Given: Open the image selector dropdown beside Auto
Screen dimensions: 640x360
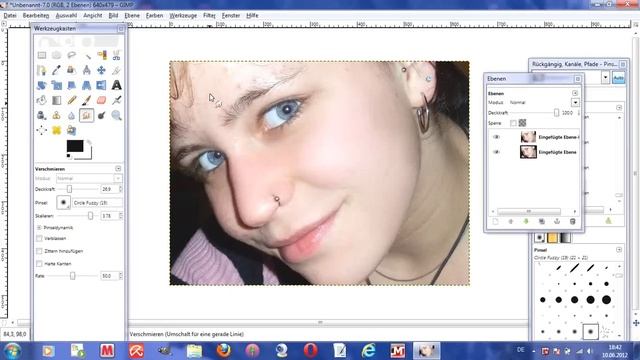Looking at the screenshot, I should coord(605,77).
